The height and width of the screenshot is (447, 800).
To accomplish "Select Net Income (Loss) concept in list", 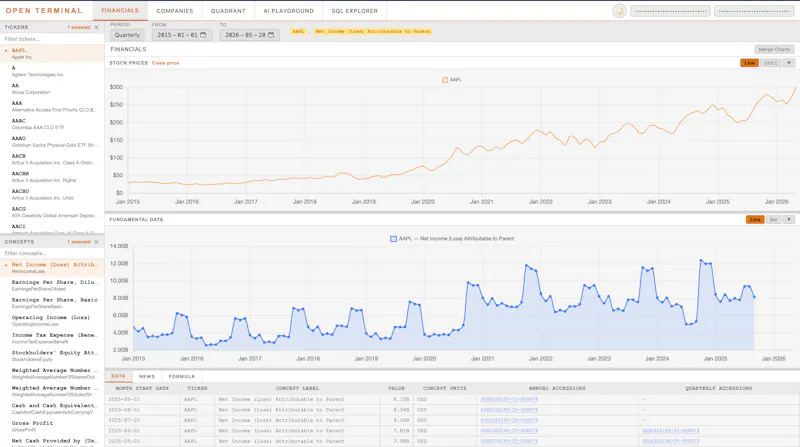I will pos(52,268).
